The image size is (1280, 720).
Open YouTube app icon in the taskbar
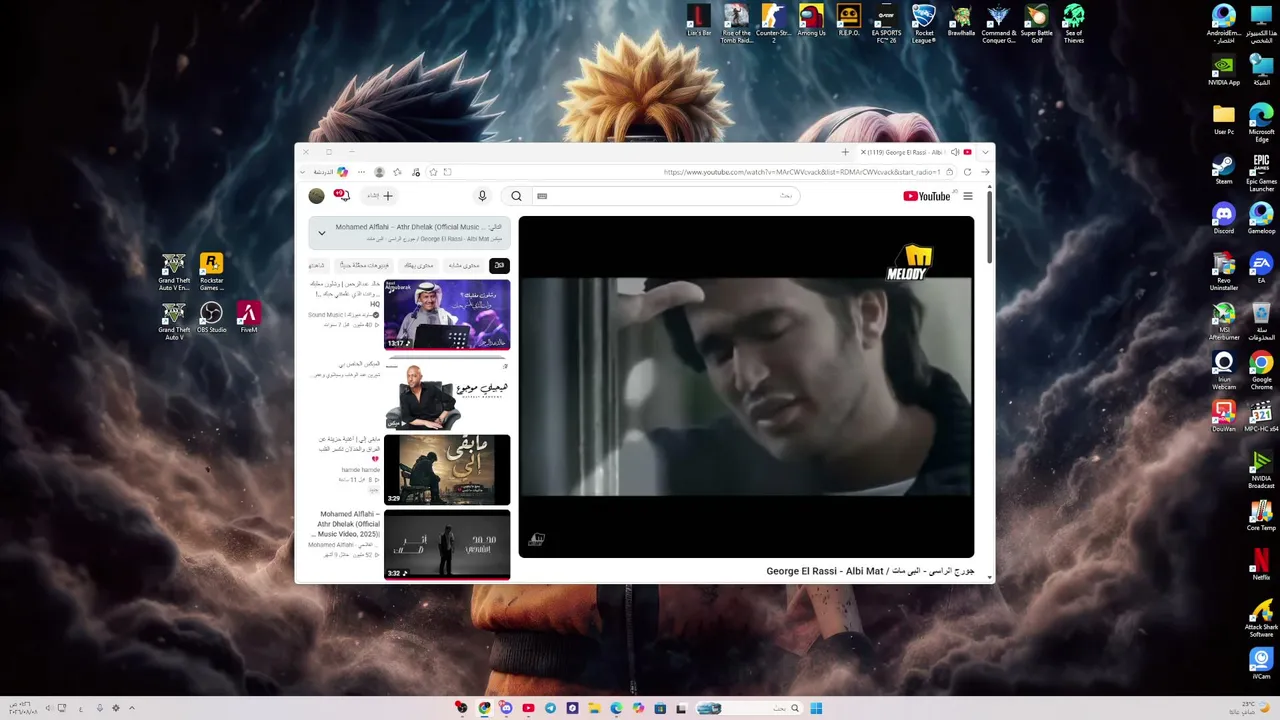pyautogui.click(x=528, y=708)
